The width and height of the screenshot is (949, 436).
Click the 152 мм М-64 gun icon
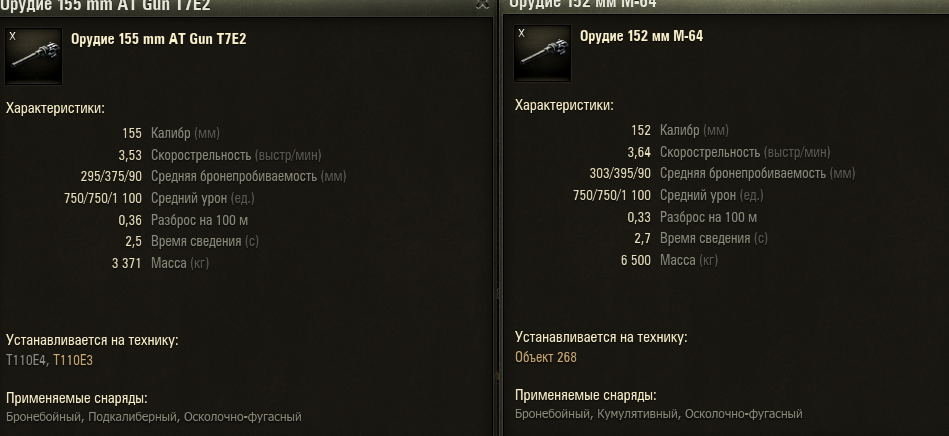pyautogui.click(x=542, y=53)
